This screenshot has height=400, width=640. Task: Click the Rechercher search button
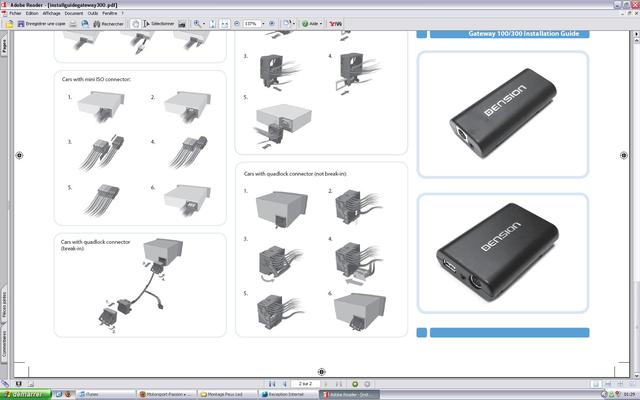(x=108, y=24)
